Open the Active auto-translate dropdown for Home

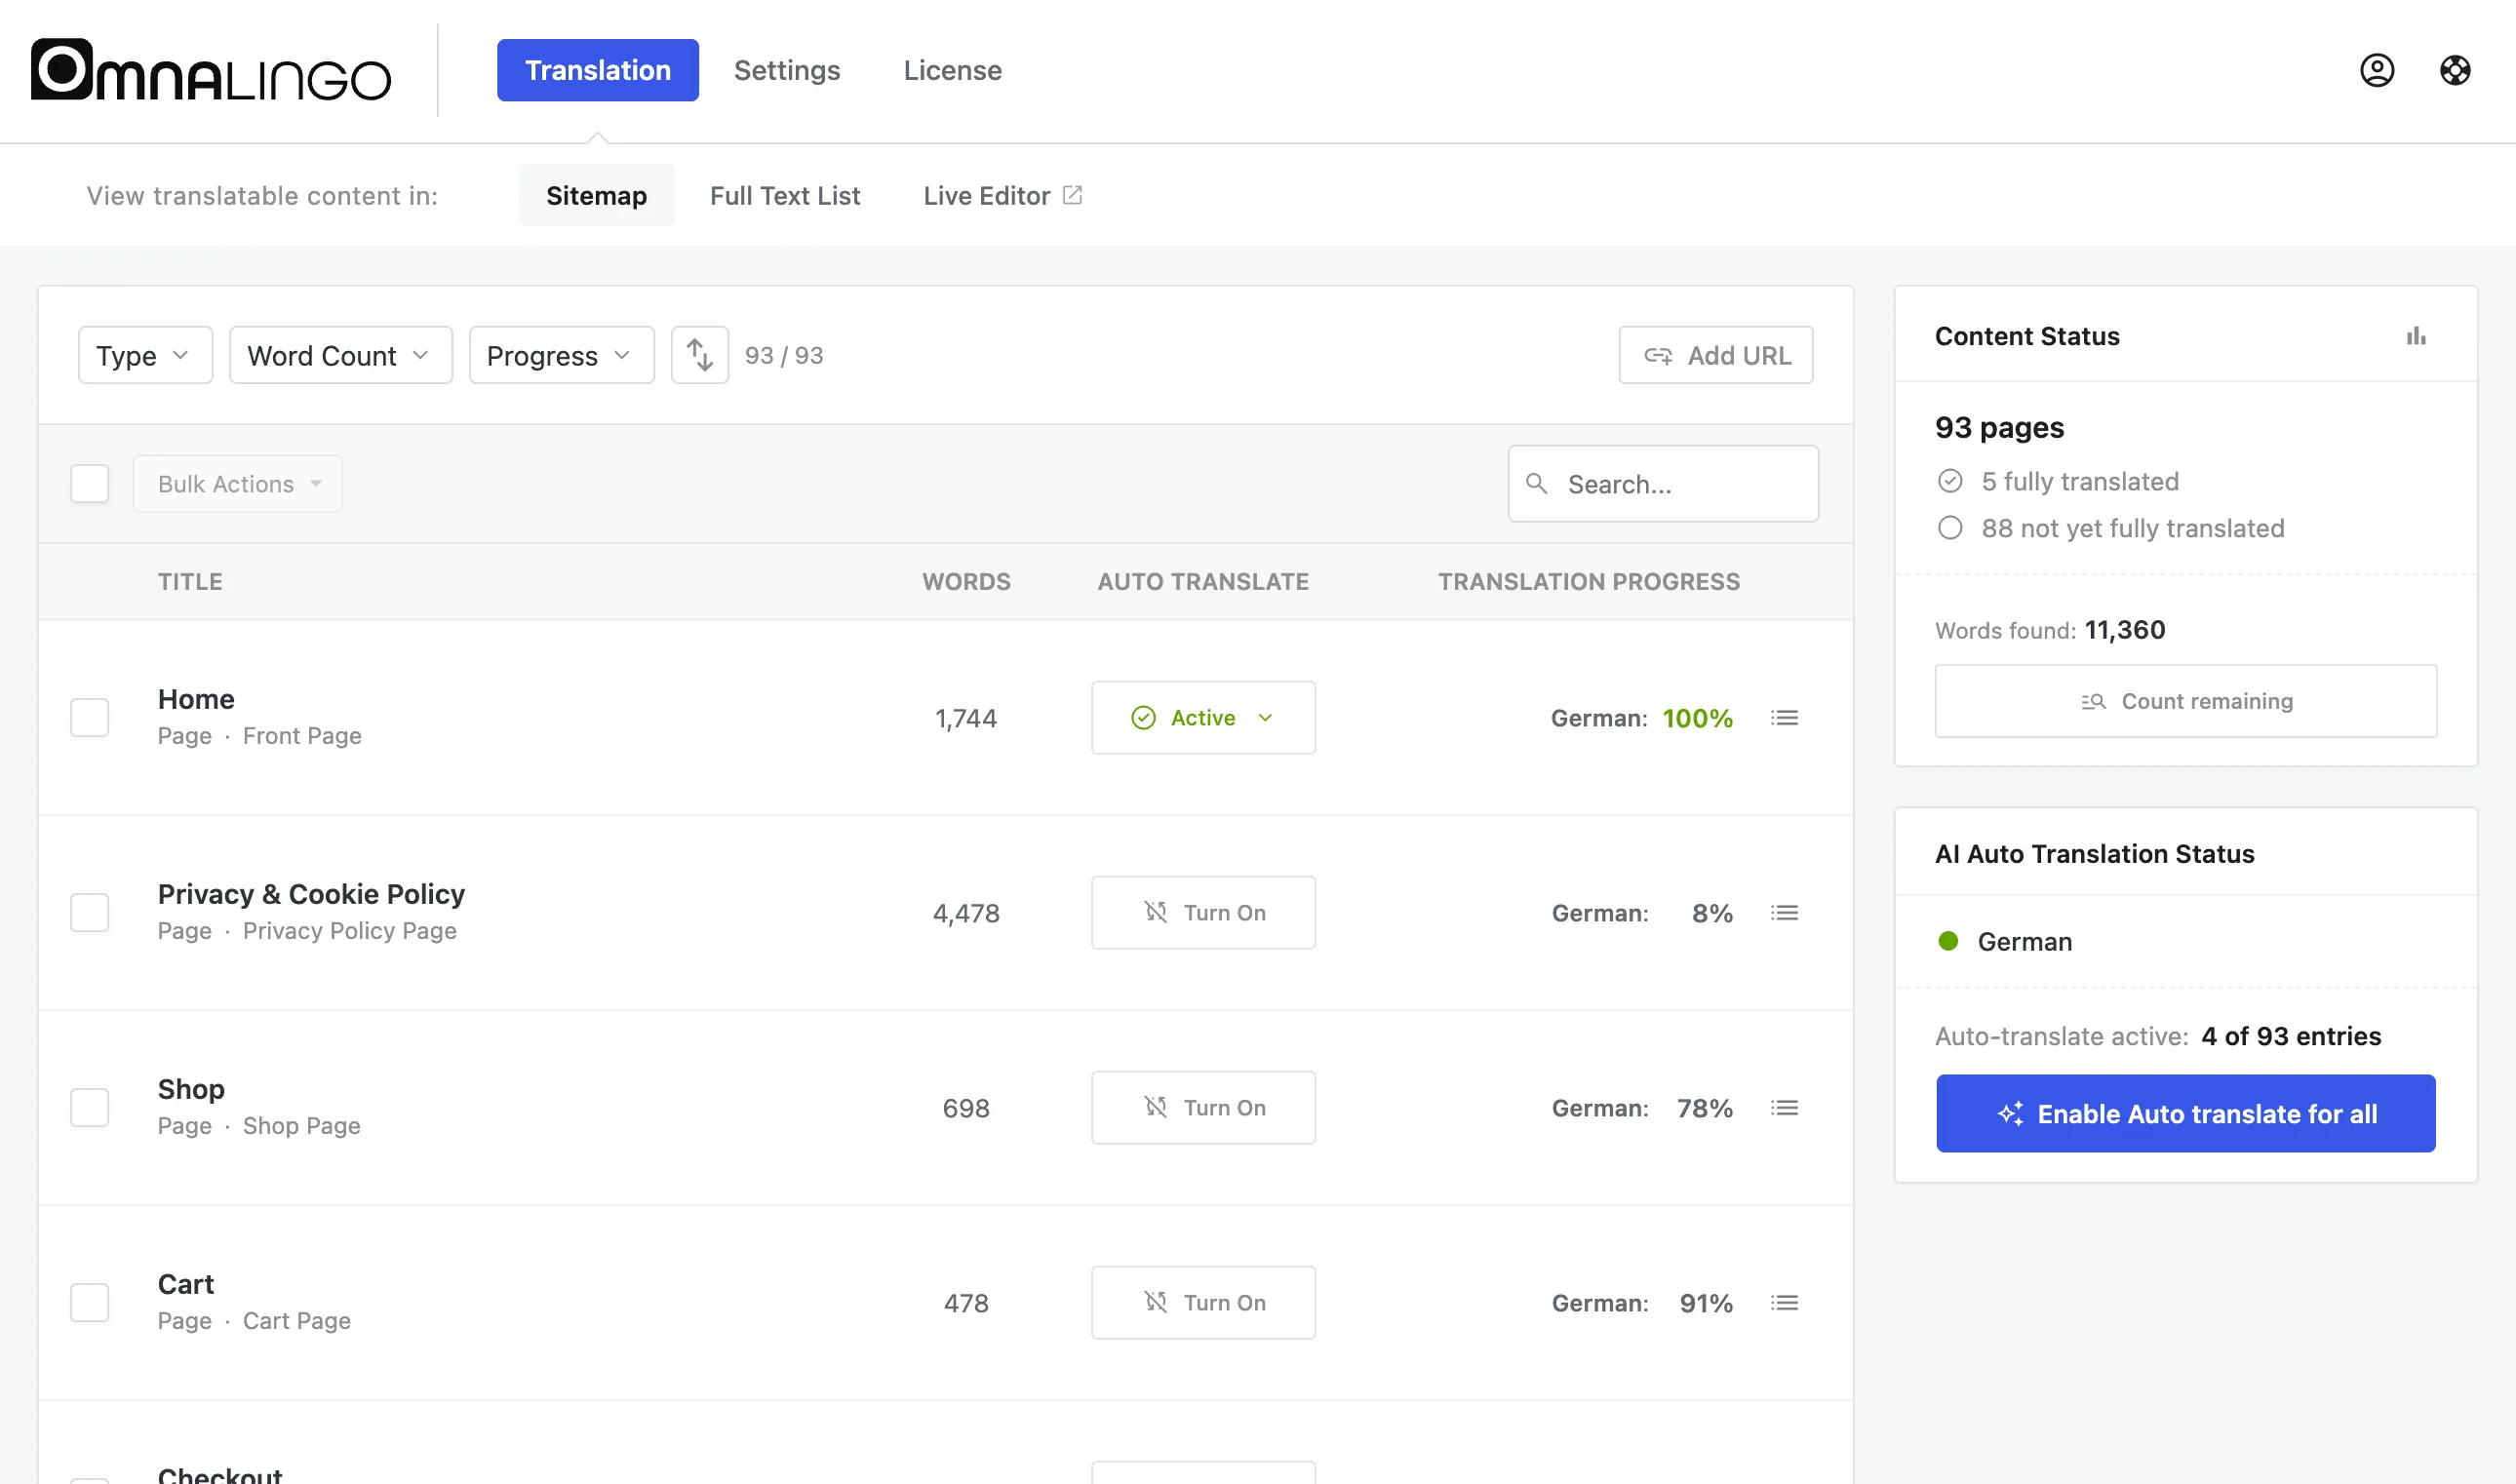pyautogui.click(x=1204, y=718)
